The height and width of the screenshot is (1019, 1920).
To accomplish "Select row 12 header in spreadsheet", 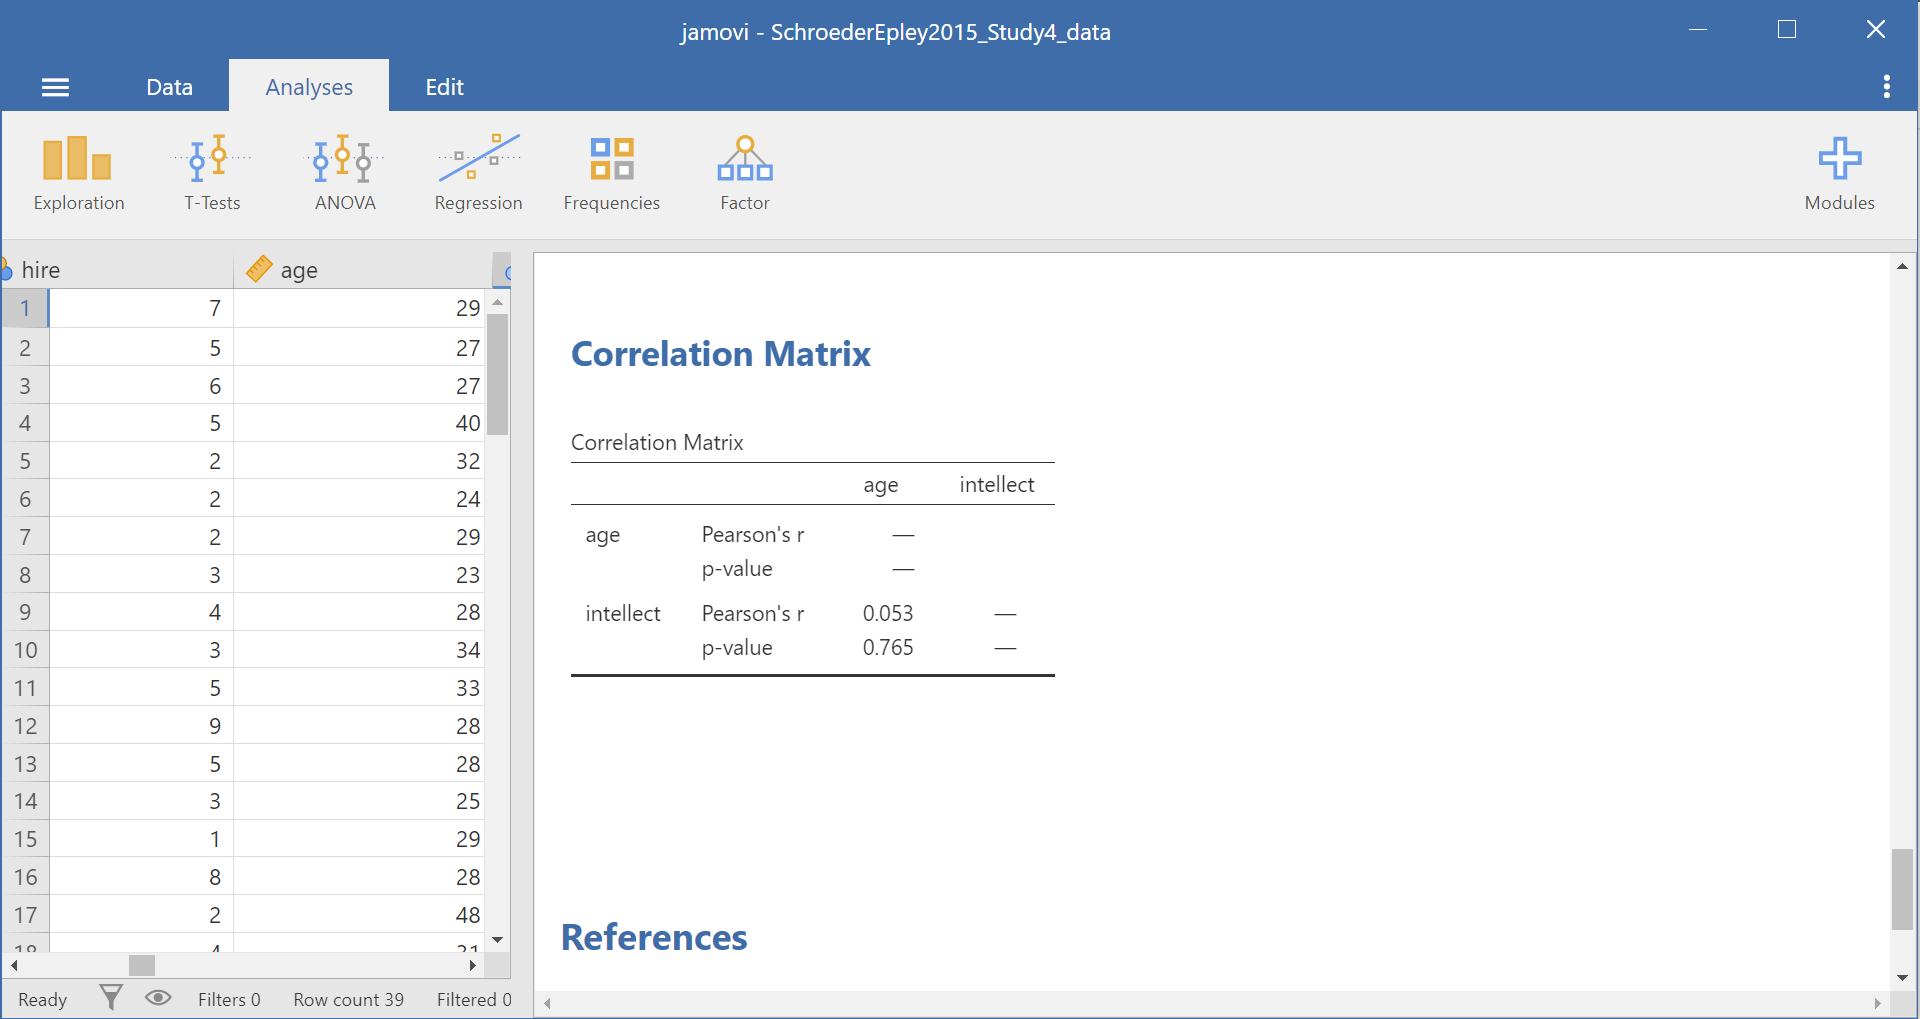I will tap(25, 726).
